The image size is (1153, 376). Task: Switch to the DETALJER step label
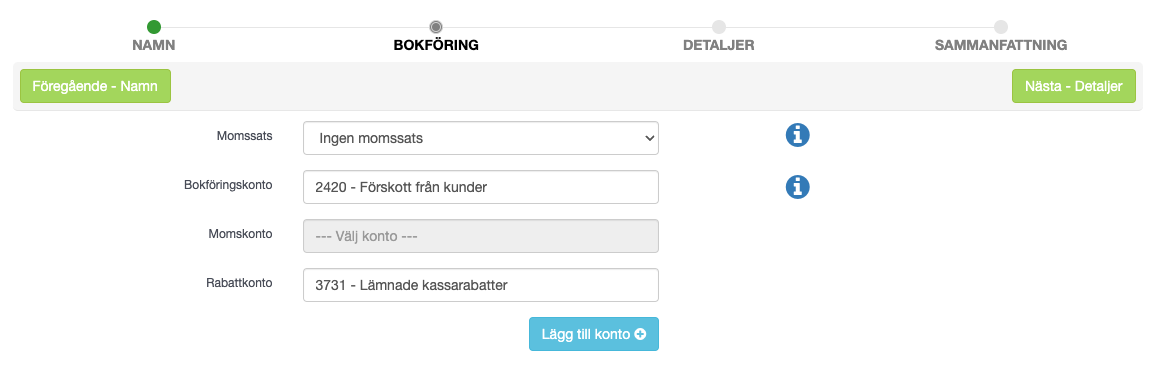click(718, 46)
